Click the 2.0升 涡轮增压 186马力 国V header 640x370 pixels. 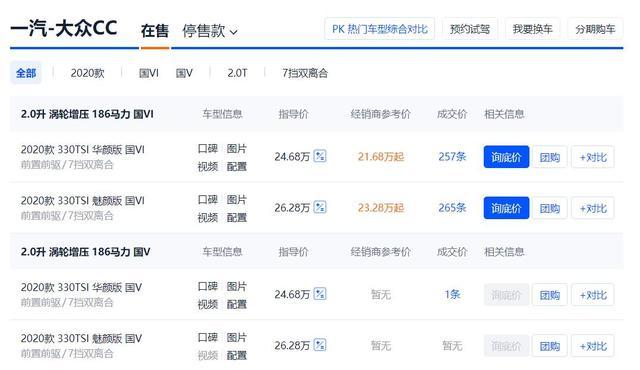[x=86, y=252]
